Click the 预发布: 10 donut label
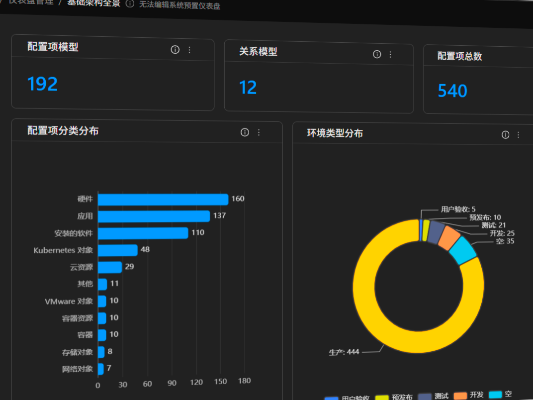533x400 pixels. click(x=485, y=218)
